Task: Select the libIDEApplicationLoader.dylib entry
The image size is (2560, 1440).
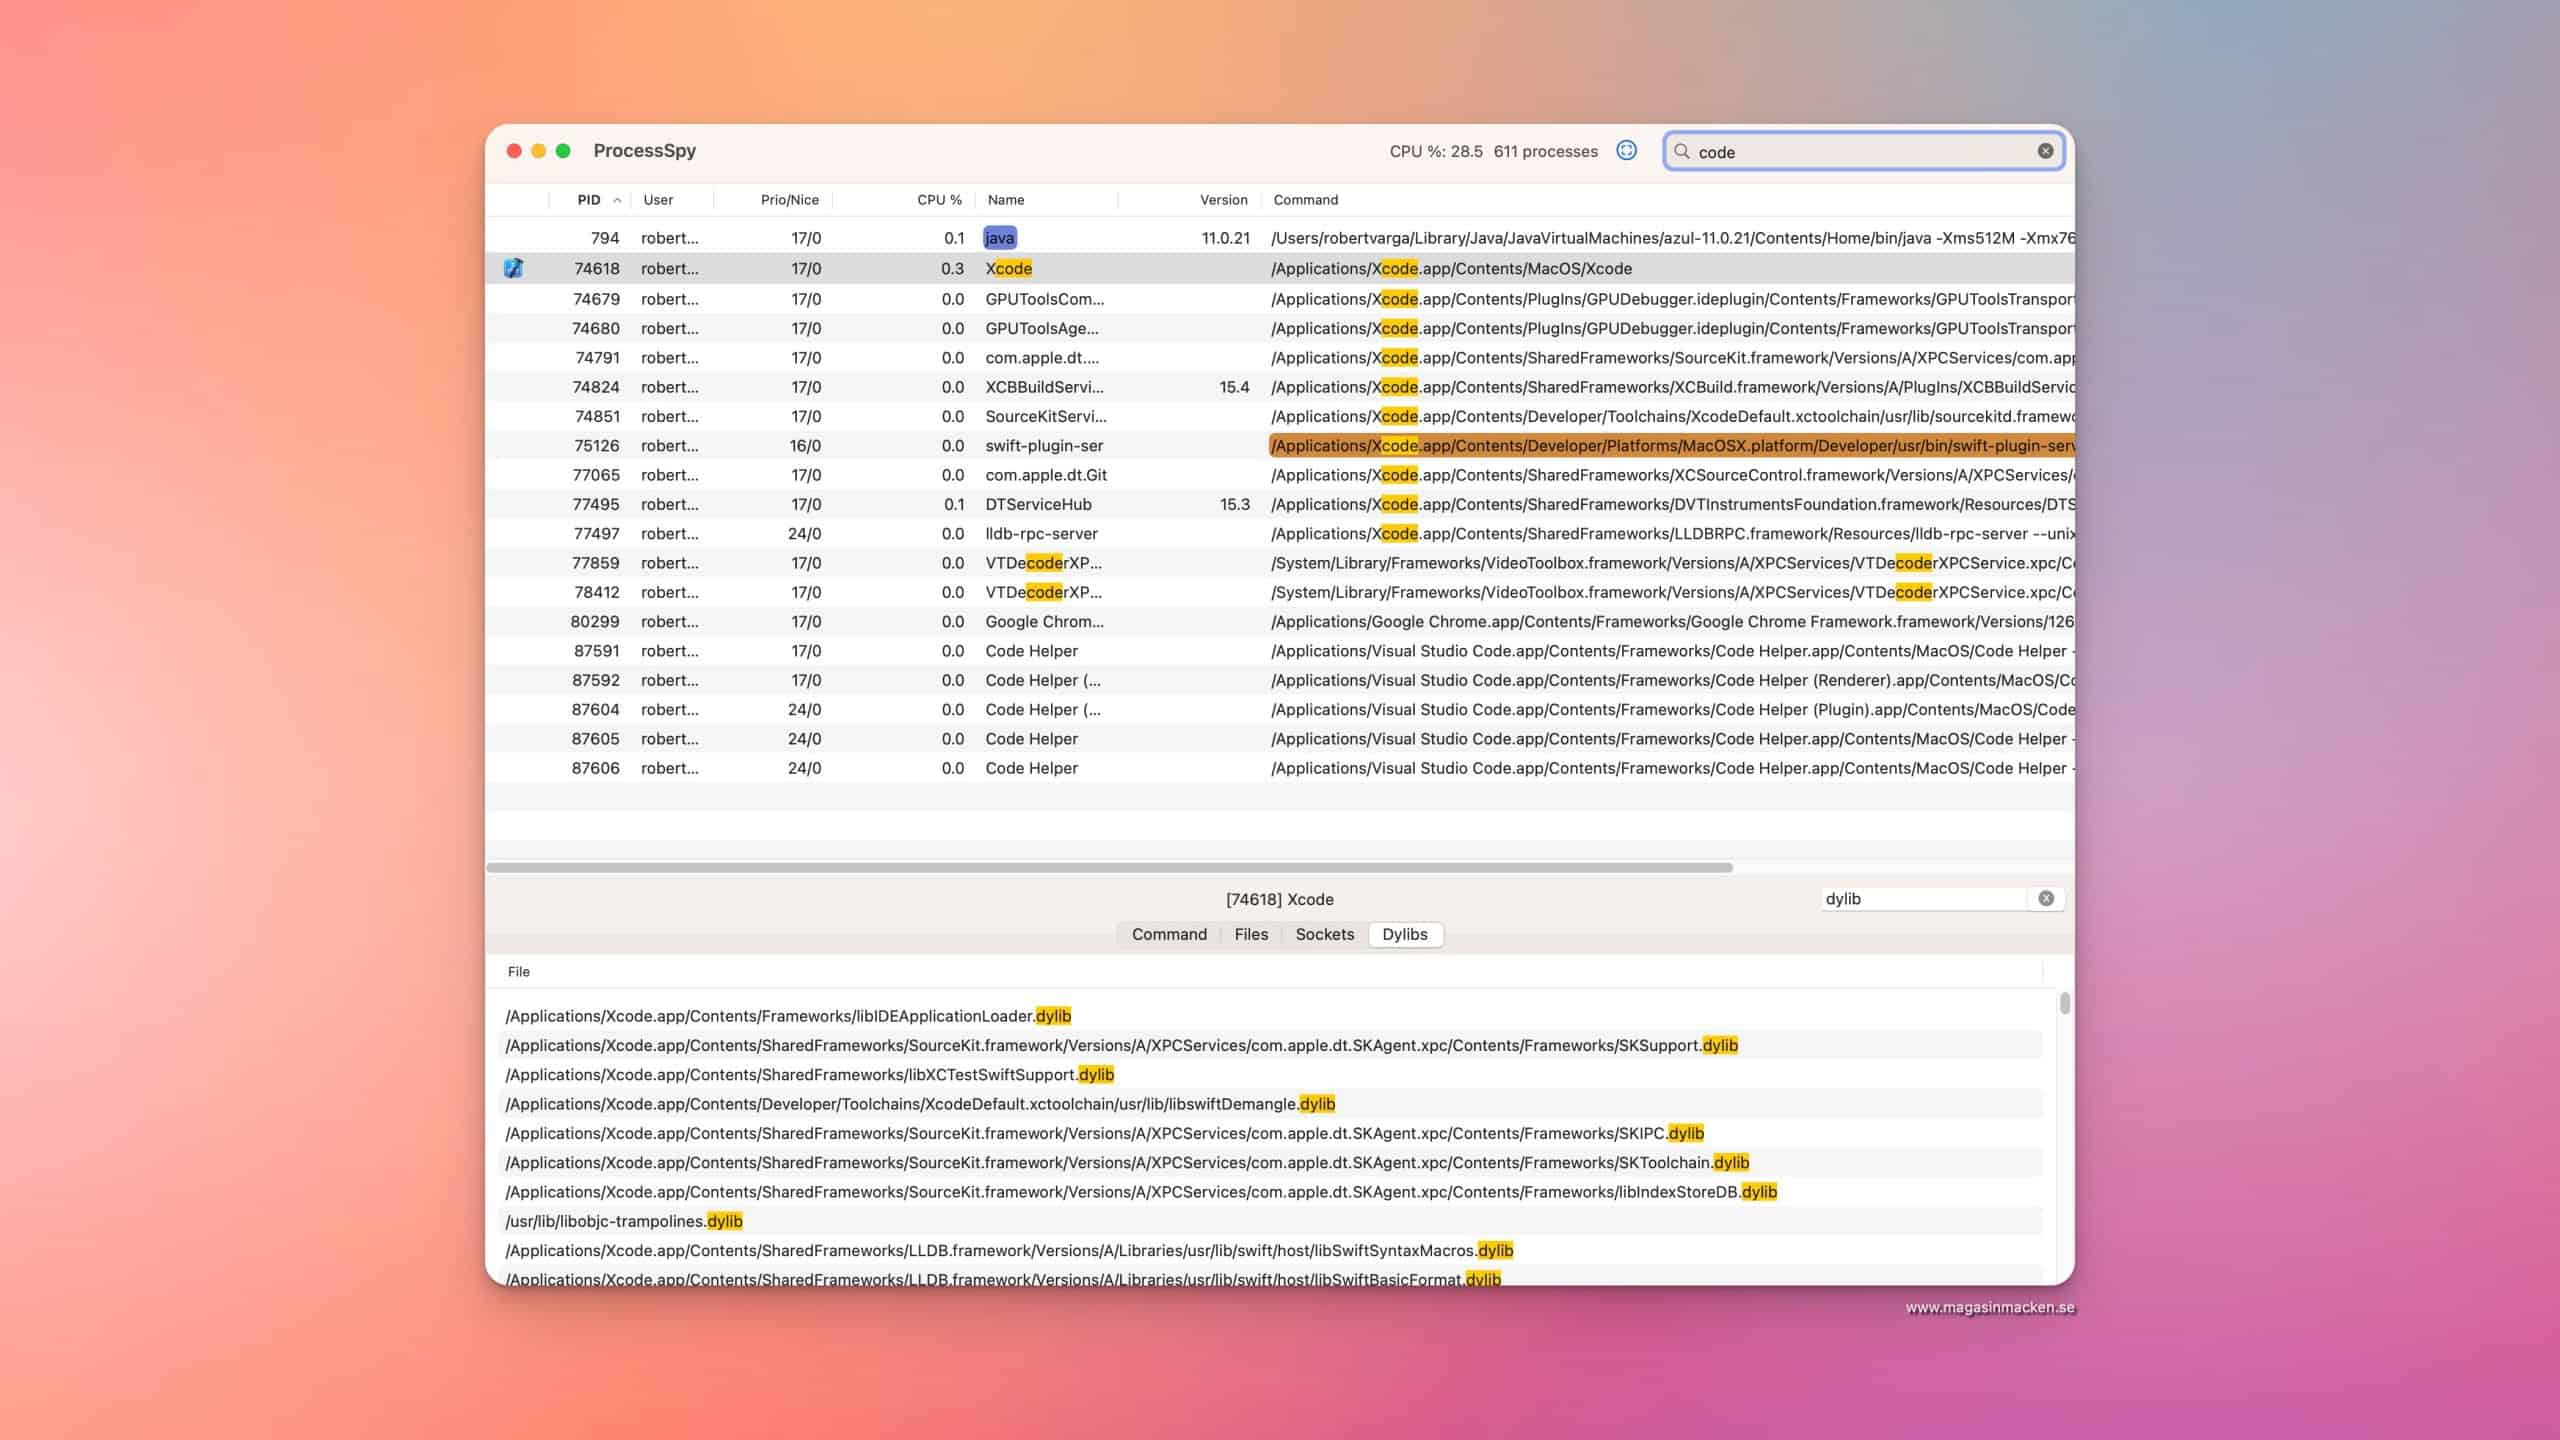Action: click(1270, 1016)
